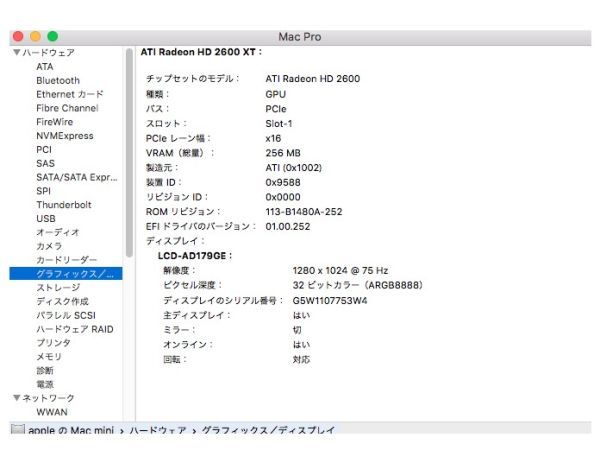The height and width of the screenshot is (463, 600).
Task: Zoom the window with green button
Action: [x=52, y=37]
